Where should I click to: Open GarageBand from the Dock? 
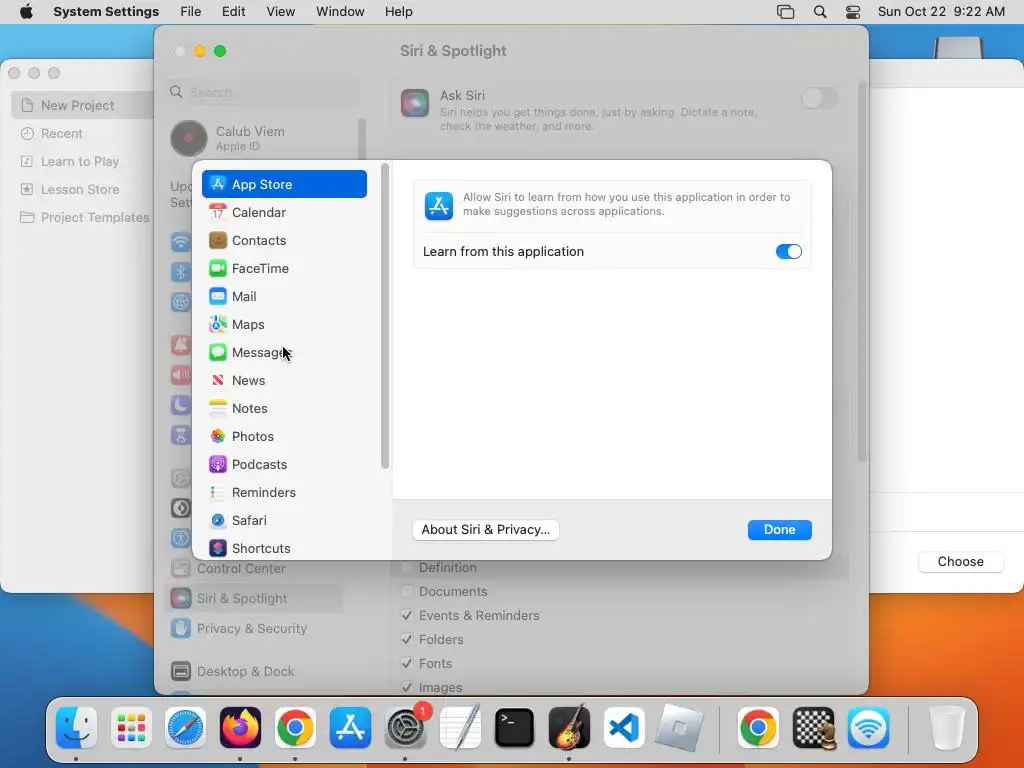coord(569,728)
